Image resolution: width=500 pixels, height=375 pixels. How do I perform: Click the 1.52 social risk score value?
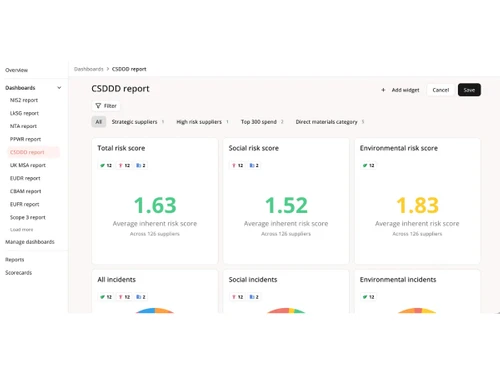286,205
